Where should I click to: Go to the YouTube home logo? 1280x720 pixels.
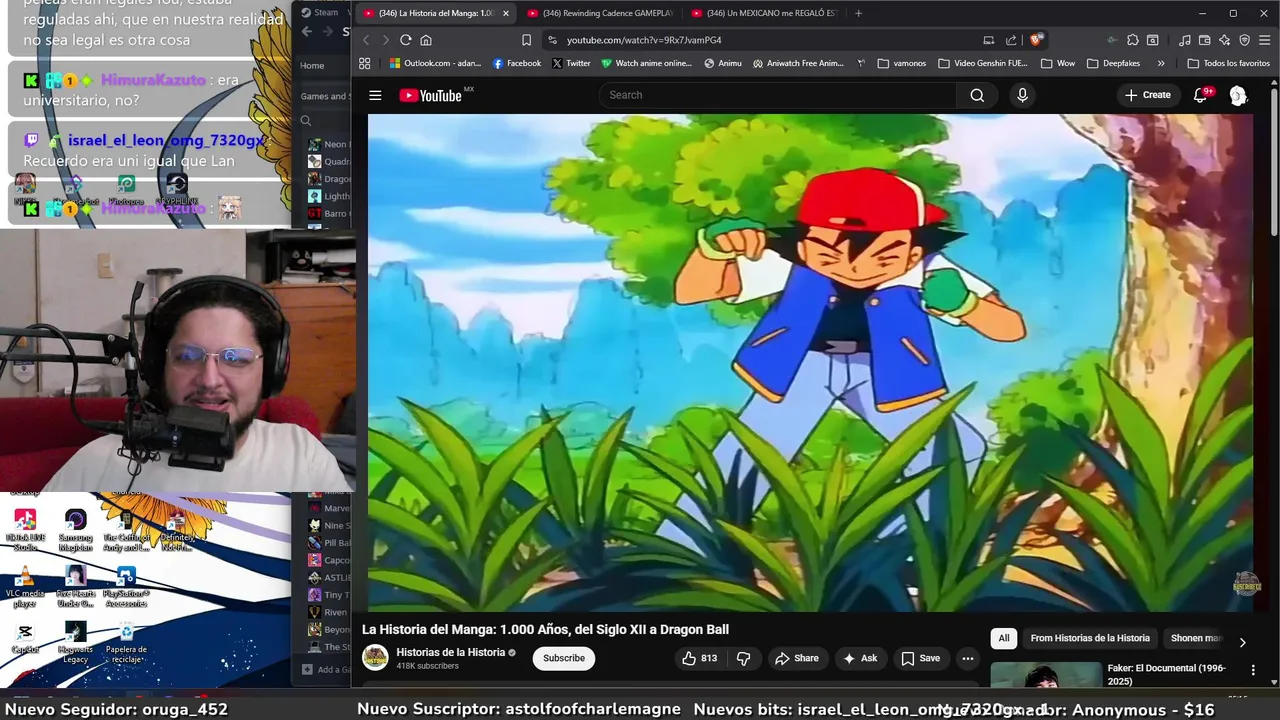(x=430, y=95)
